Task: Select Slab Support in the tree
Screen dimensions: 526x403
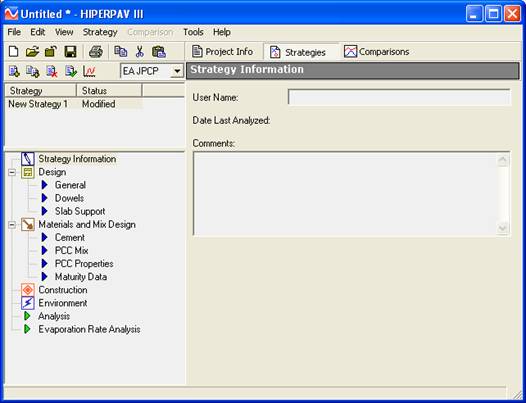Action: tap(80, 211)
